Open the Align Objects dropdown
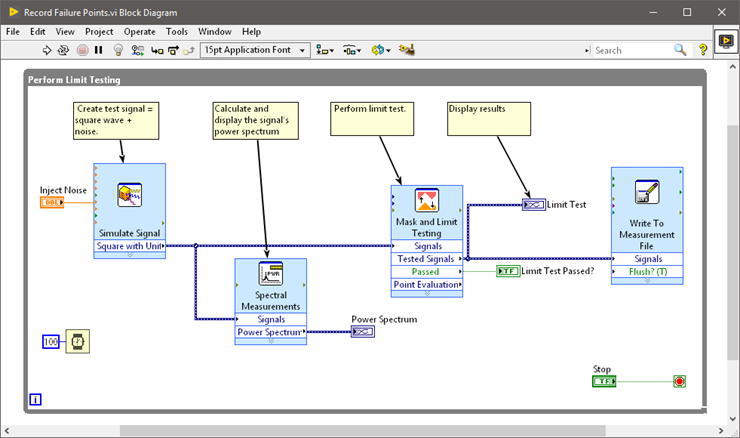 (x=325, y=49)
